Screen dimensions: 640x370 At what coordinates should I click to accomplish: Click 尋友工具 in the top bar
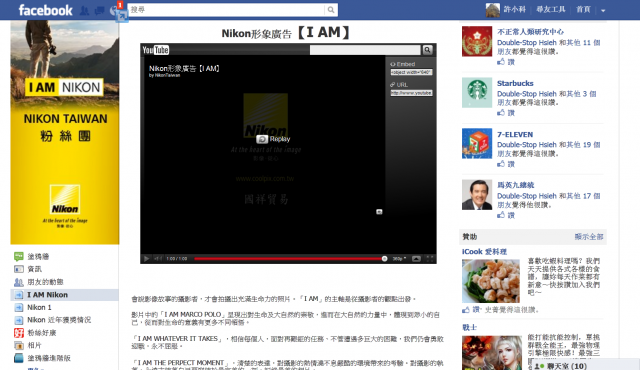551,9
